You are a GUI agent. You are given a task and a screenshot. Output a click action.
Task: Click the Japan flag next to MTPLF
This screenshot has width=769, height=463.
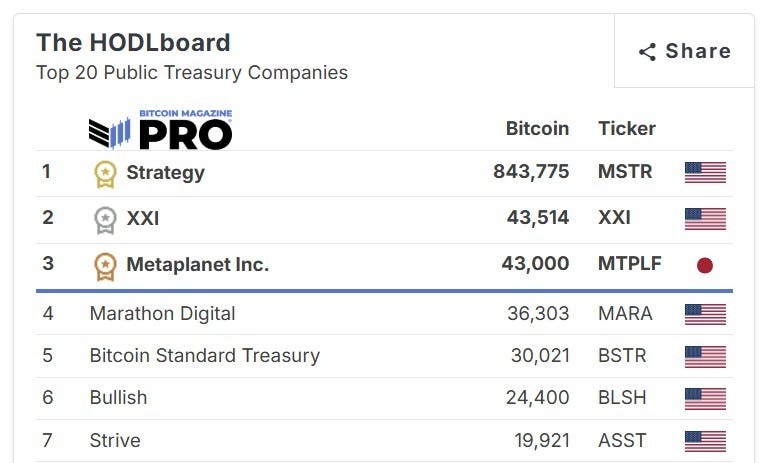pyautogui.click(x=705, y=265)
